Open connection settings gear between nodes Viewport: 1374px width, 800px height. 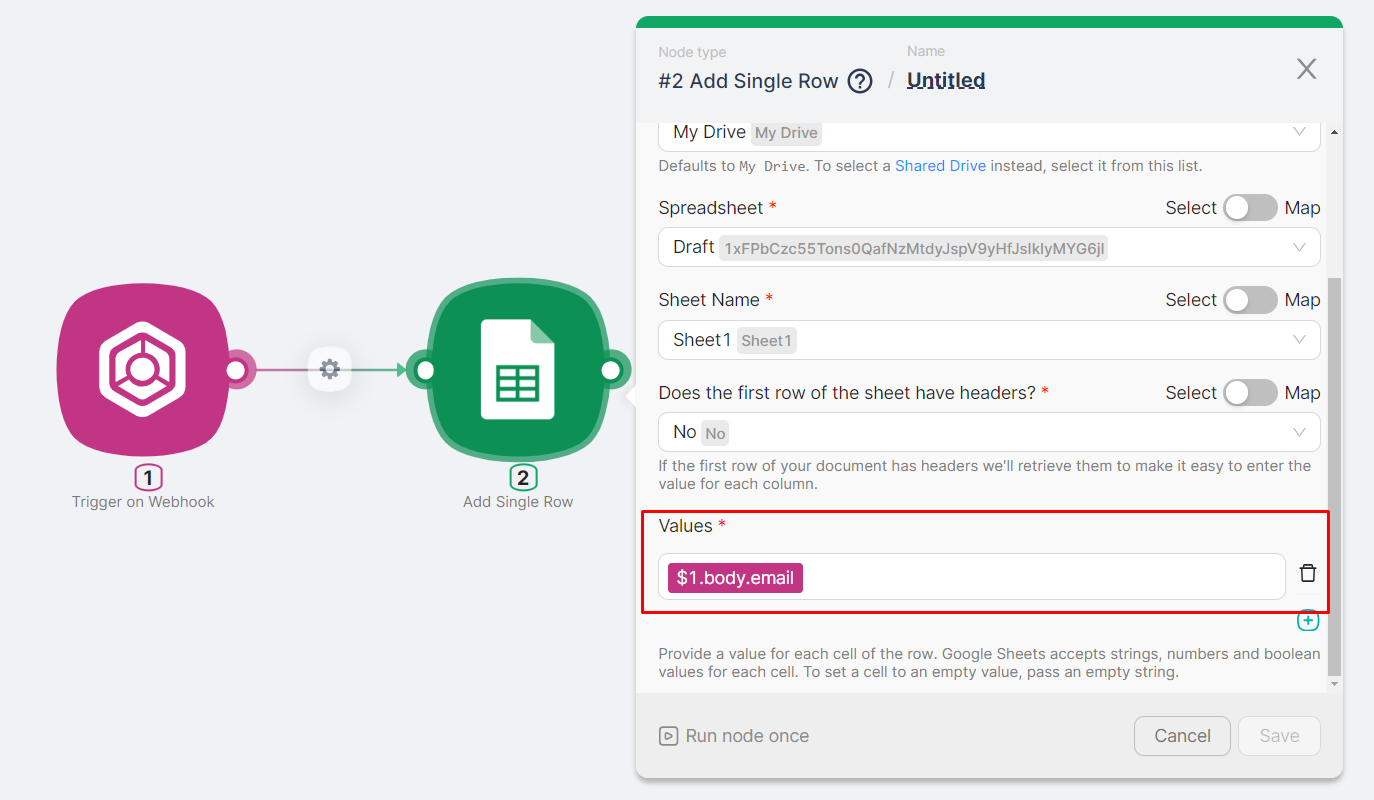click(x=329, y=370)
